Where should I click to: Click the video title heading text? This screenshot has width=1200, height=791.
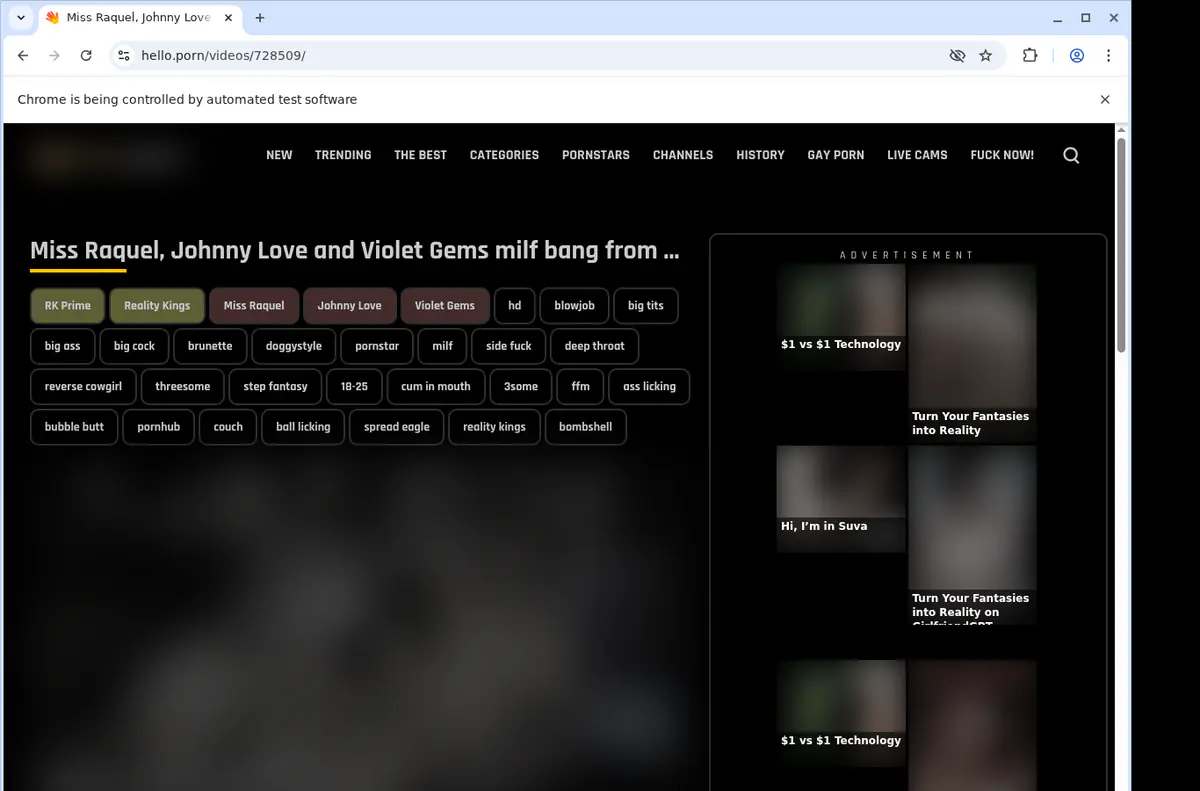[x=355, y=250]
